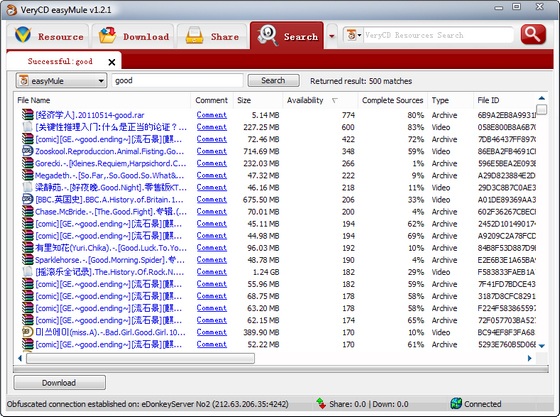Click the Download tab folder icon
Screen dimensions: 560x417
coord(108,35)
